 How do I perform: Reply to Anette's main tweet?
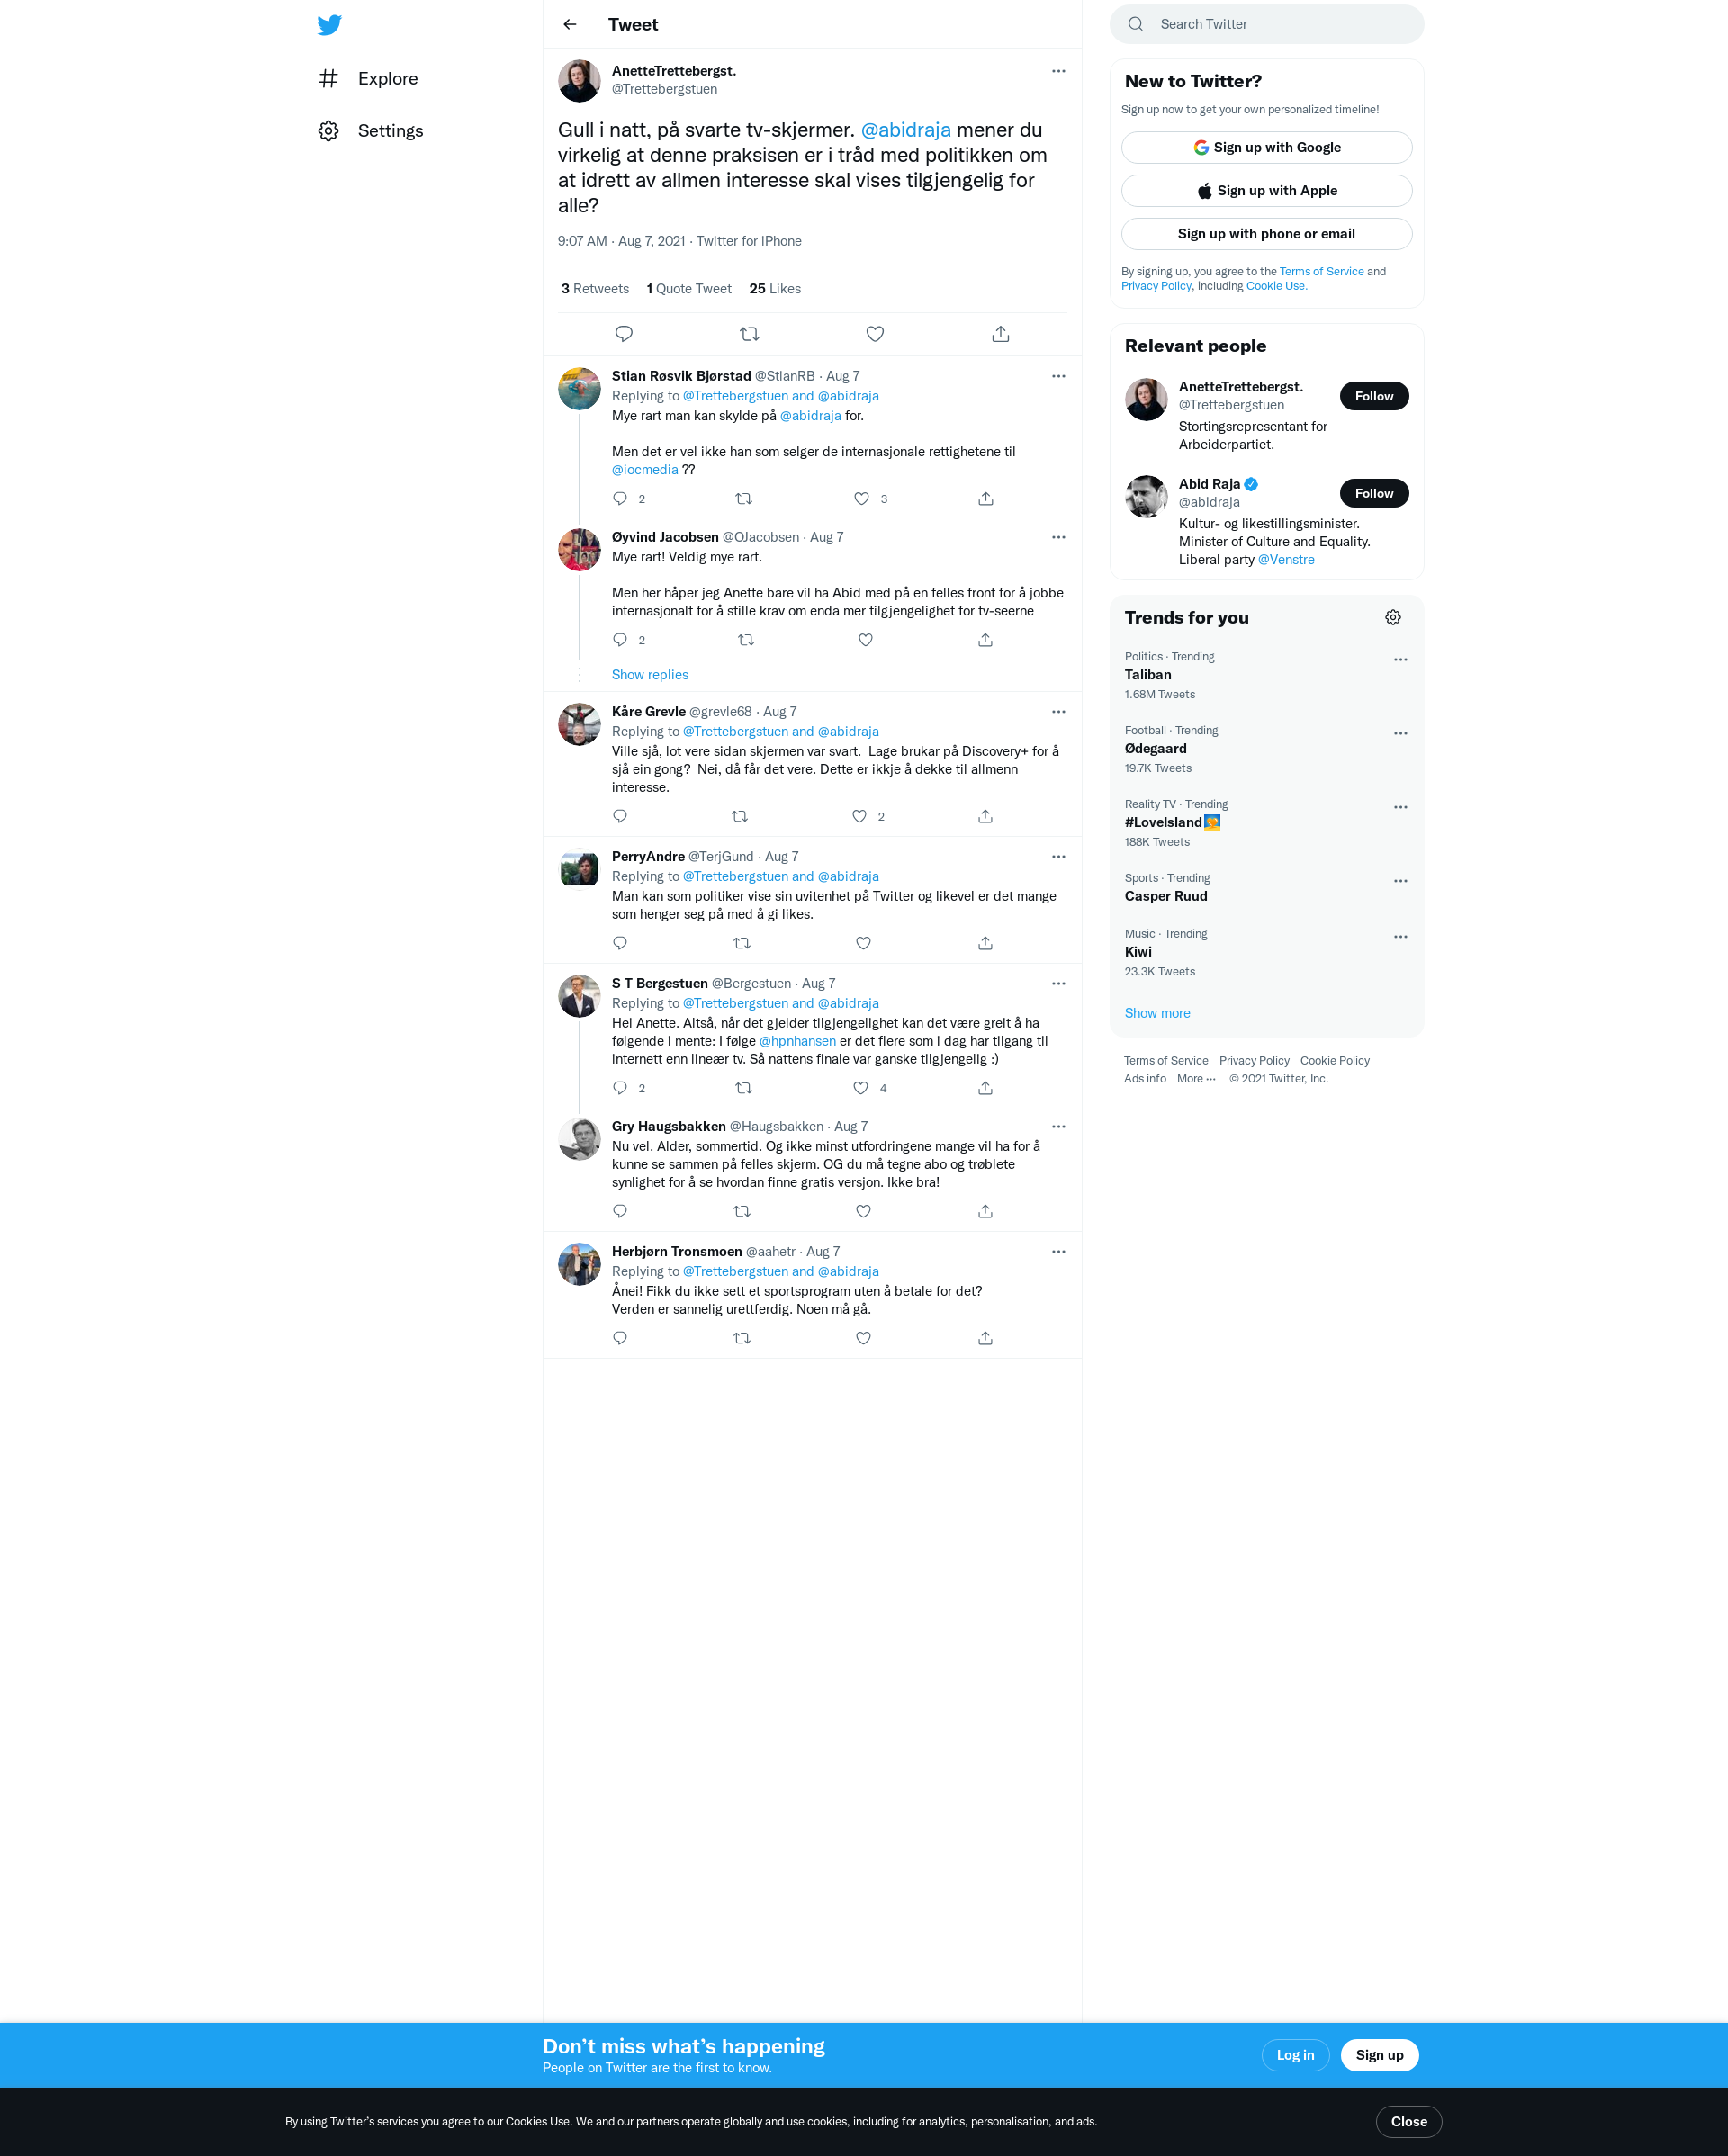[x=624, y=334]
